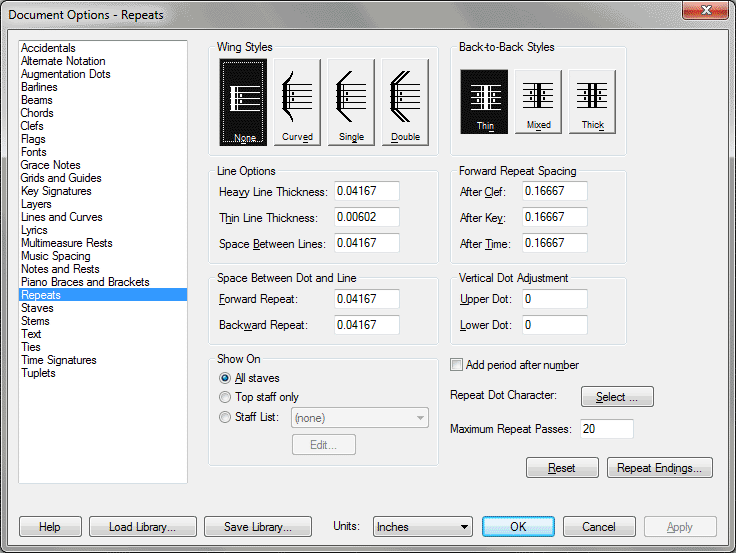The height and width of the screenshot is (553, 736).
Task: Click Select for Repeat Dot Character
Action: pyautogui.click(x=617, y=397)
